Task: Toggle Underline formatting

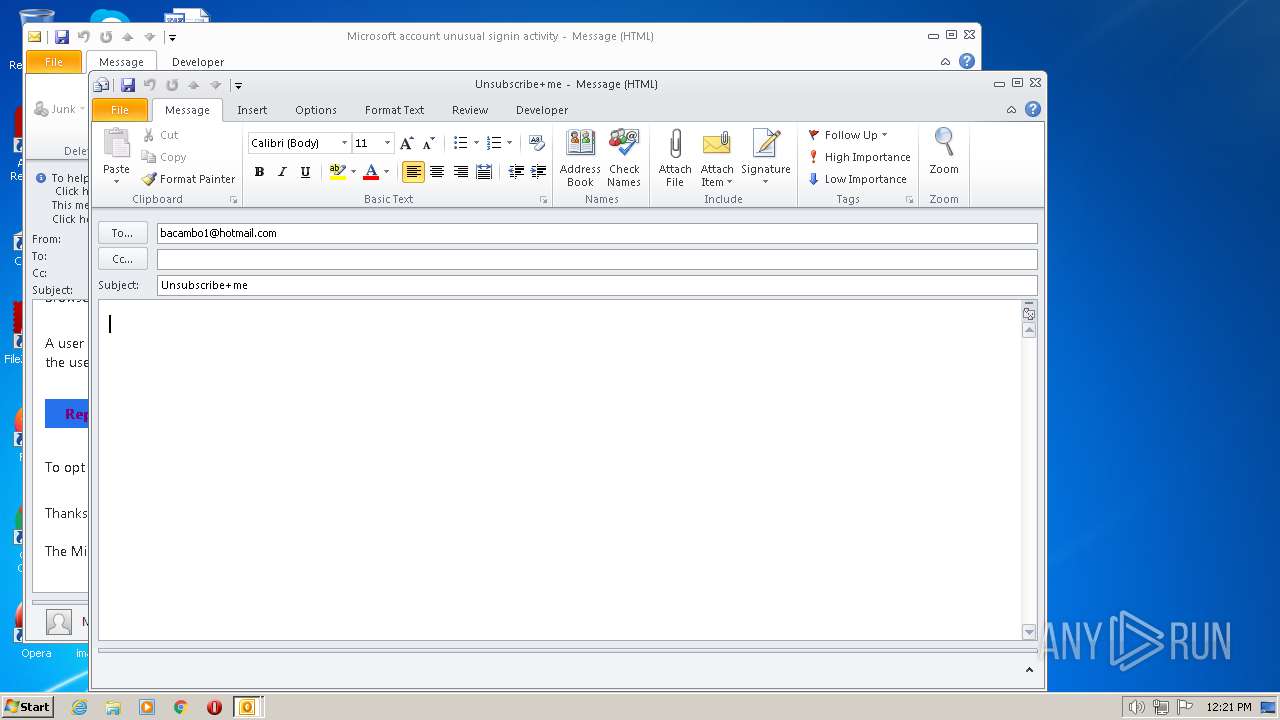Action: (305, 172)
